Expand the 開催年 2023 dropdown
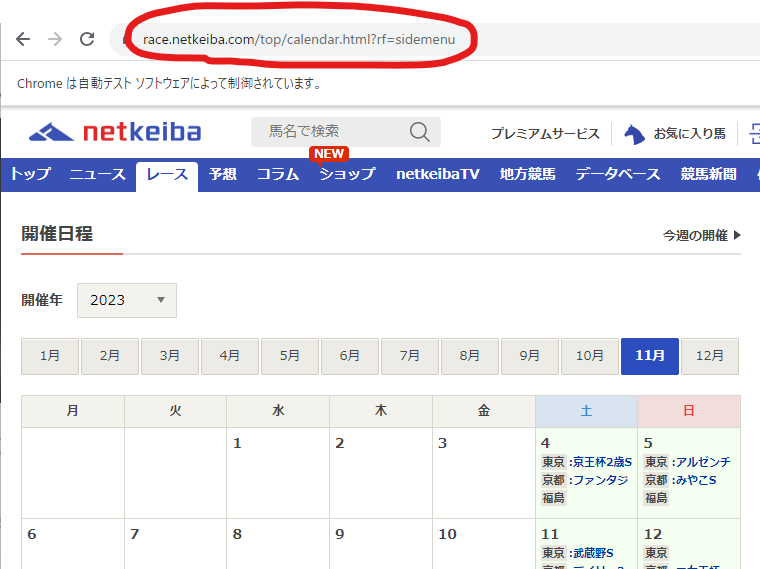The image size is (760, 569). 127,300
